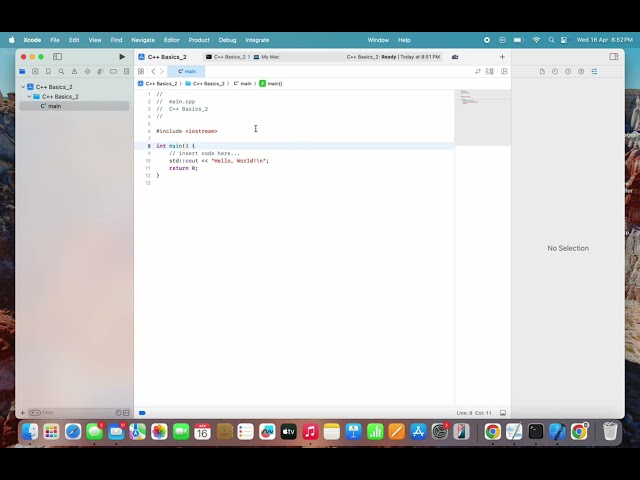Place cursor on #include <iostream> line
Image resolution: width=640 pixels, height=480 pixels.
pyautogui.click(x=187, y=131)
